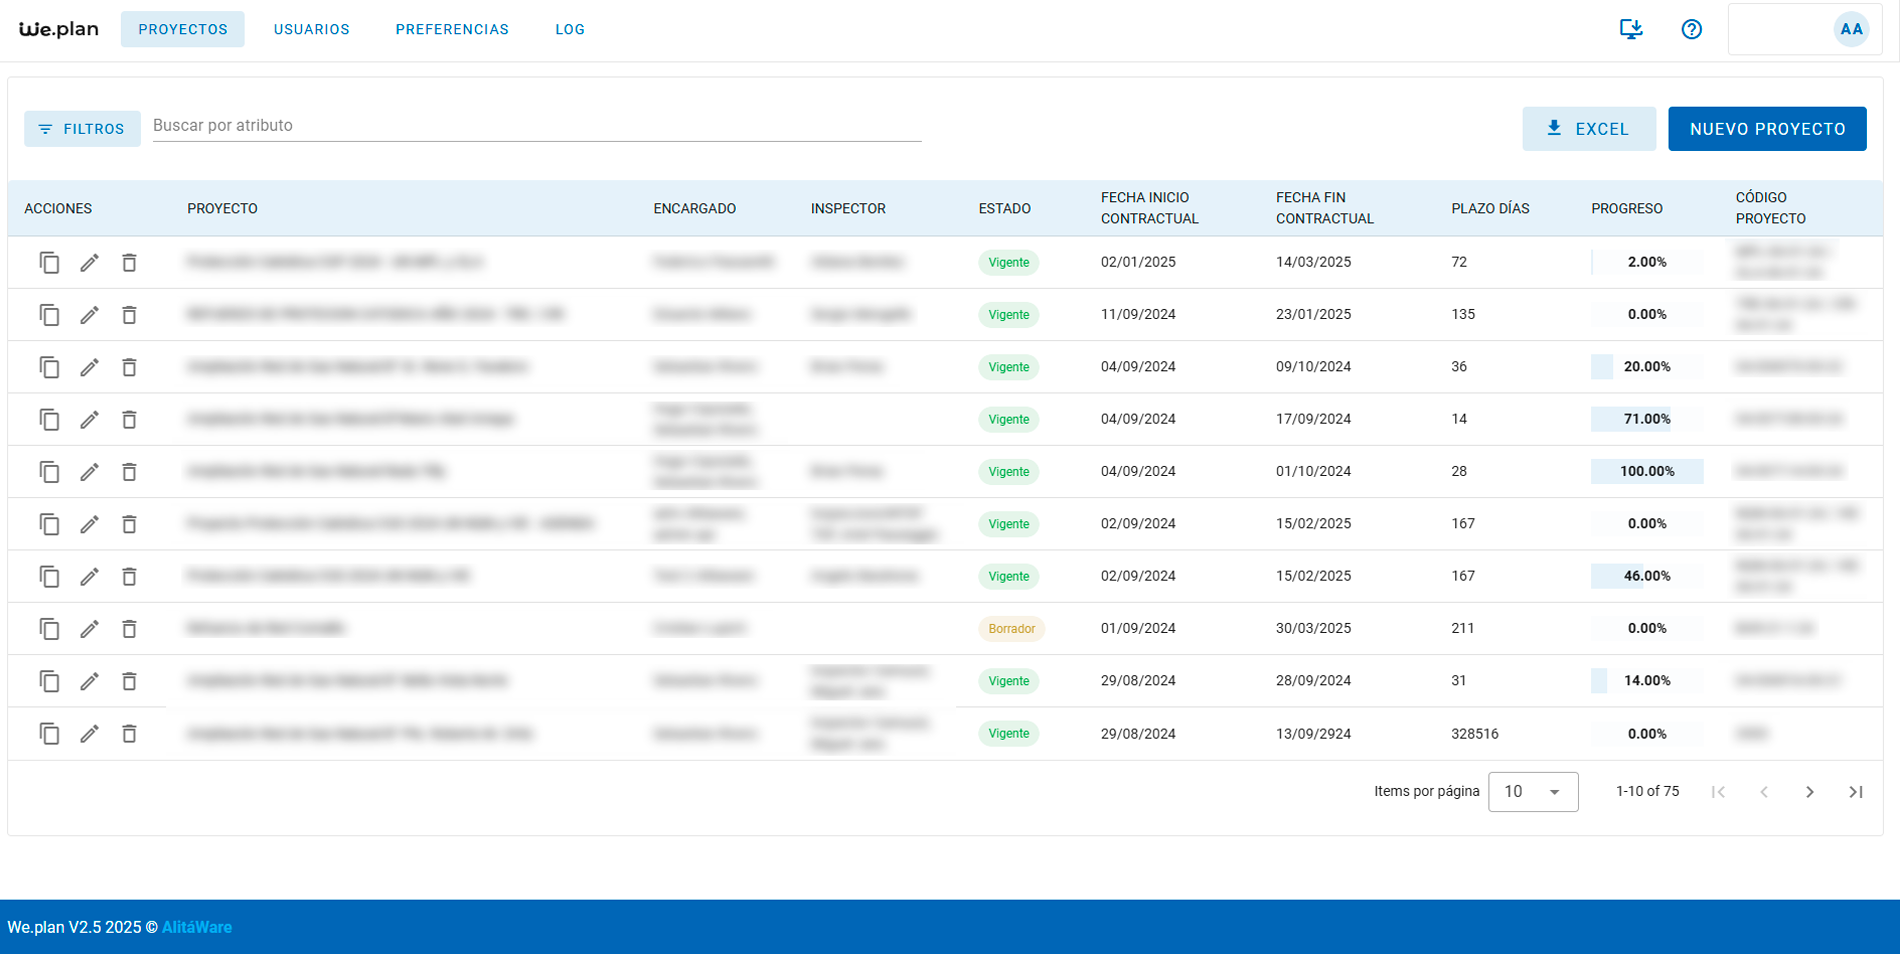
Task: Copy the project with 100.00% progress
Action: 49,472
